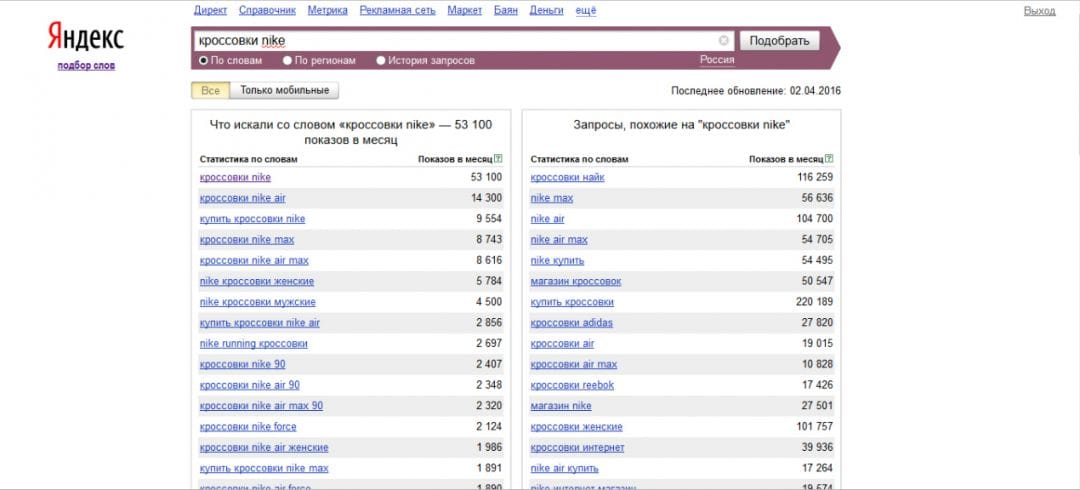Open the 'кроссовки nike max' keyword link
Image resolution: width=1080 pixels, height=490 pixels.
pos(247,240)
